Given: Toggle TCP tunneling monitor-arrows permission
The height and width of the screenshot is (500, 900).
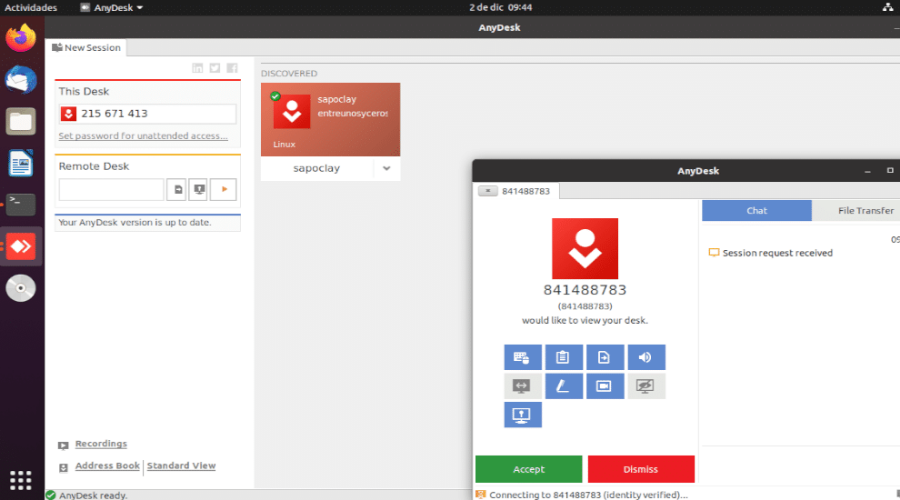Looking at the screenshot, I should coord(522,386).
